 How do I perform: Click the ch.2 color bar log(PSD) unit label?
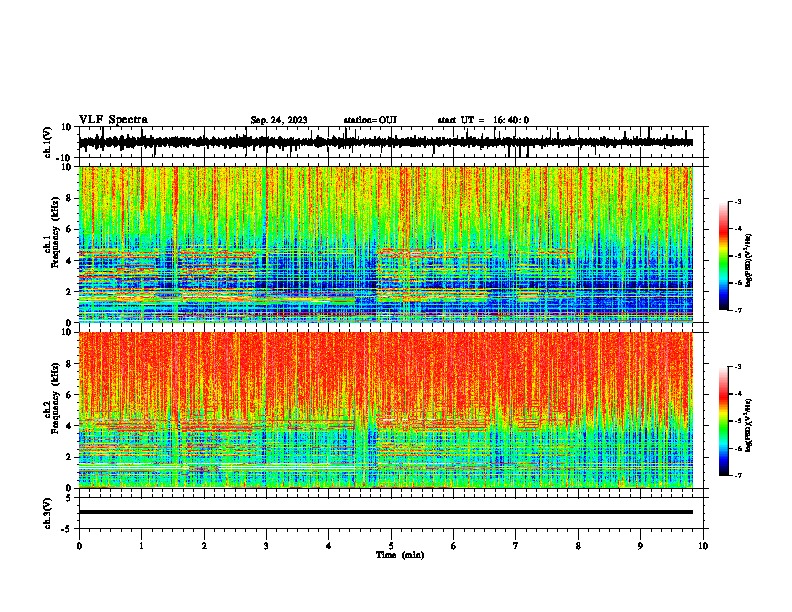point(749,425)
